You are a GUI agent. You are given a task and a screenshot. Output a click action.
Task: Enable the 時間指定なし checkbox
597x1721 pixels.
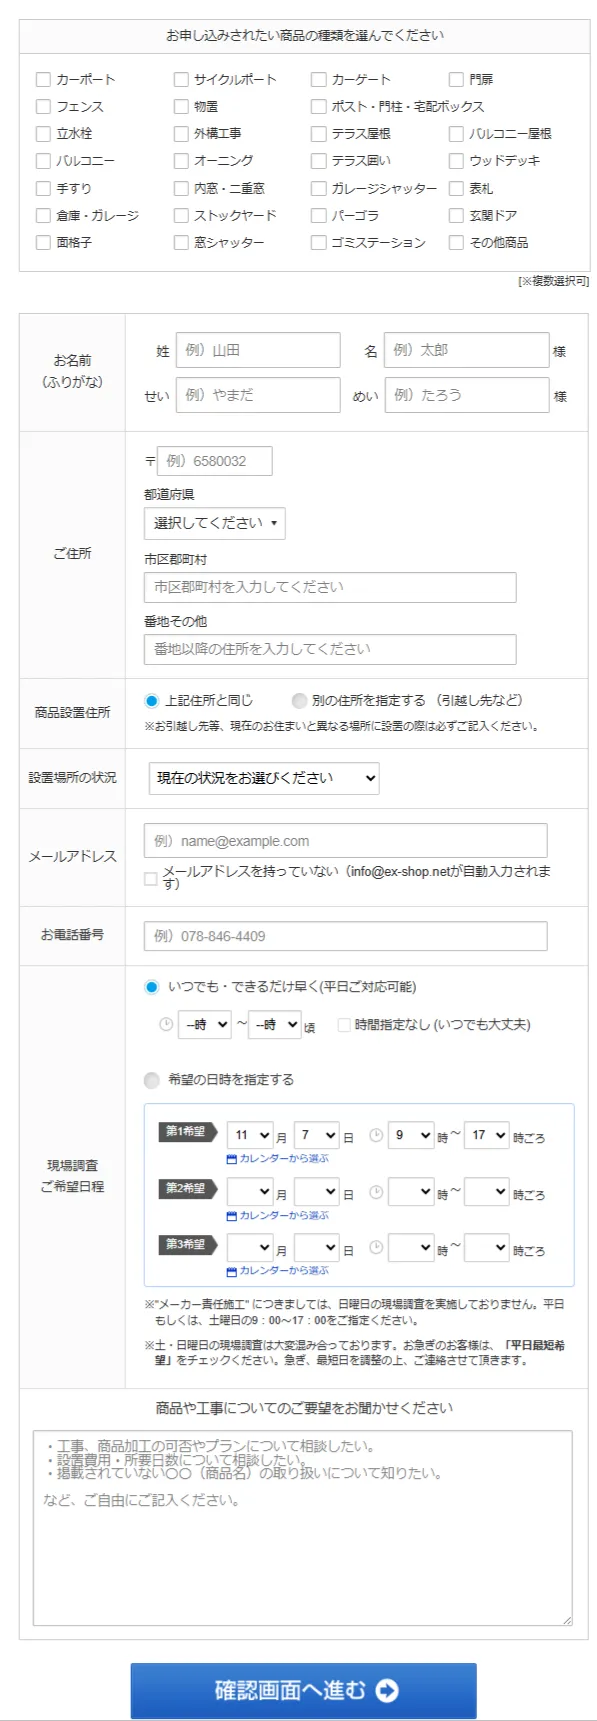[344, 1024]
